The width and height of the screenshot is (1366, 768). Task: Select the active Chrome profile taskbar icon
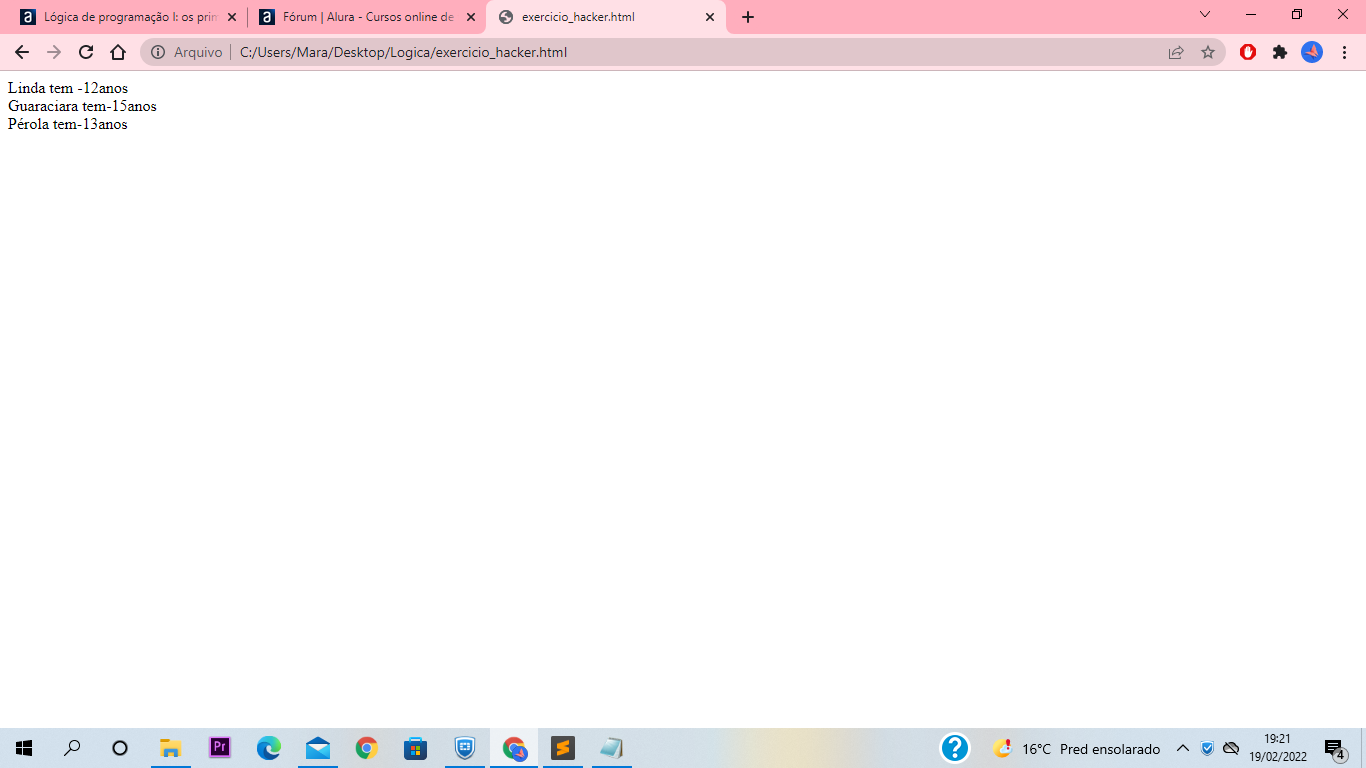tap(514, 748)
